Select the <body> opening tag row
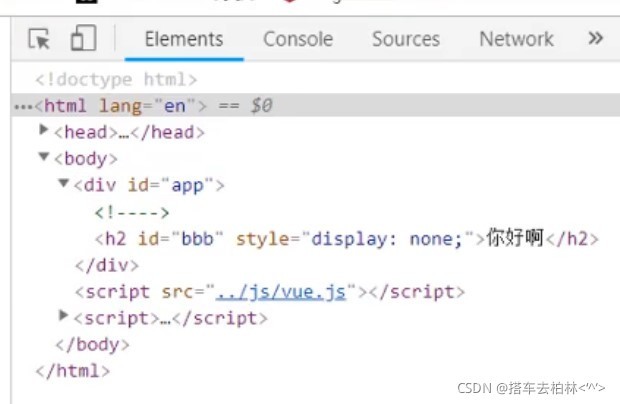Image resolution: width=620 pixels, height=404 pixels. (86, 159)
